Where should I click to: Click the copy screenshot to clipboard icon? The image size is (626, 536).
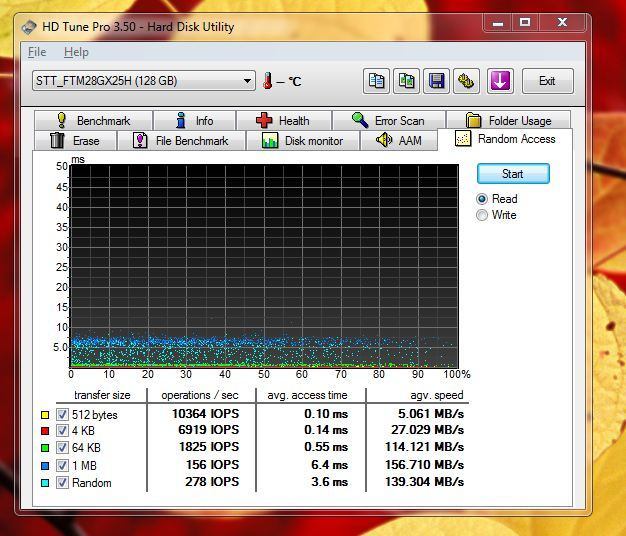point(406,81)
